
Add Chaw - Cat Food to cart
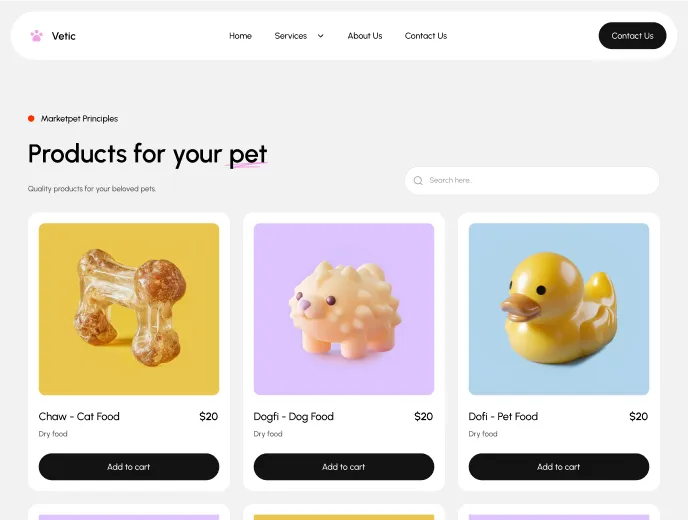pos(129,466)
